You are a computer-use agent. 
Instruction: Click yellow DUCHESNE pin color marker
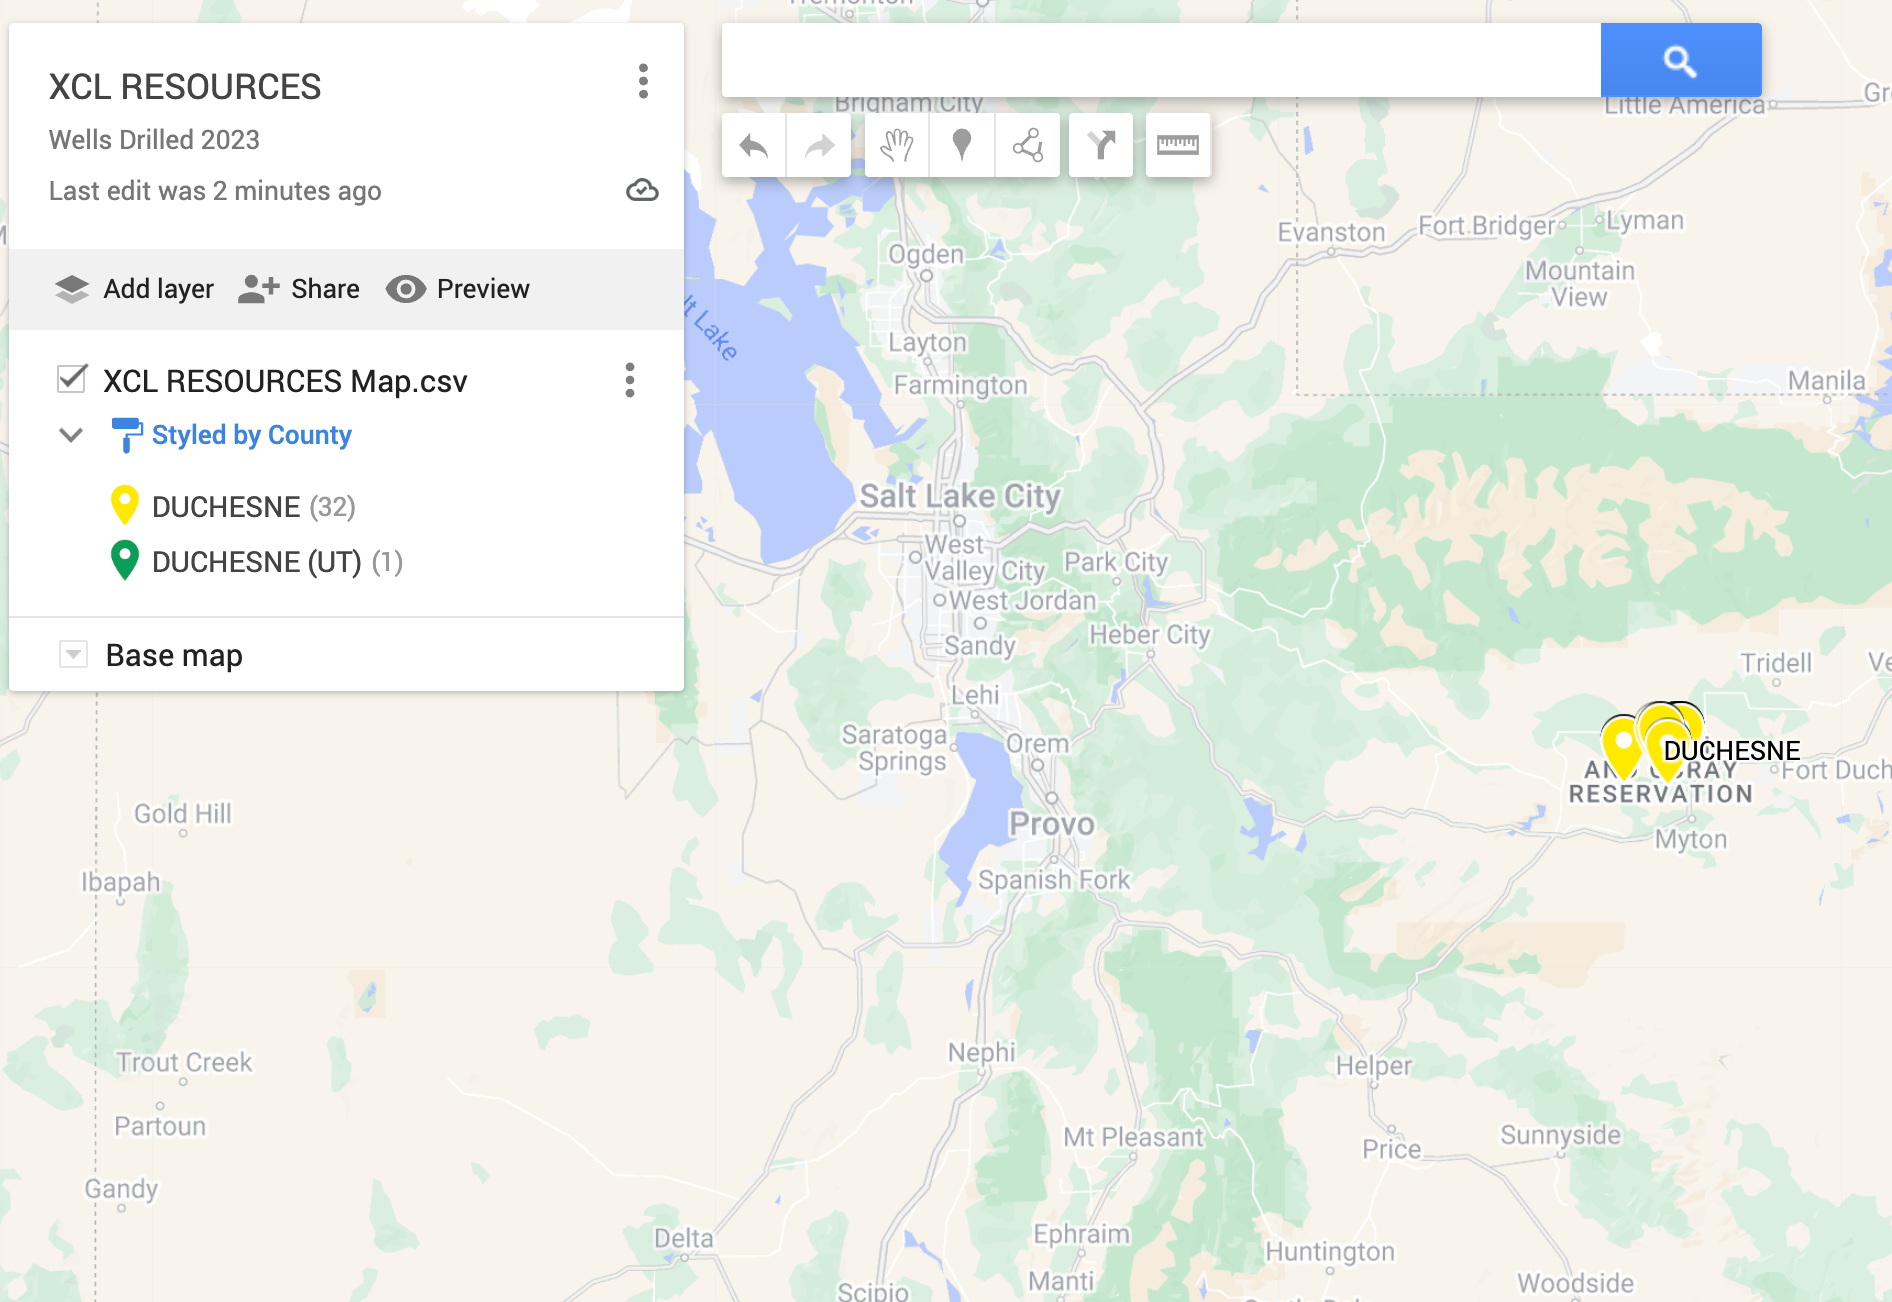click(124, 505)
